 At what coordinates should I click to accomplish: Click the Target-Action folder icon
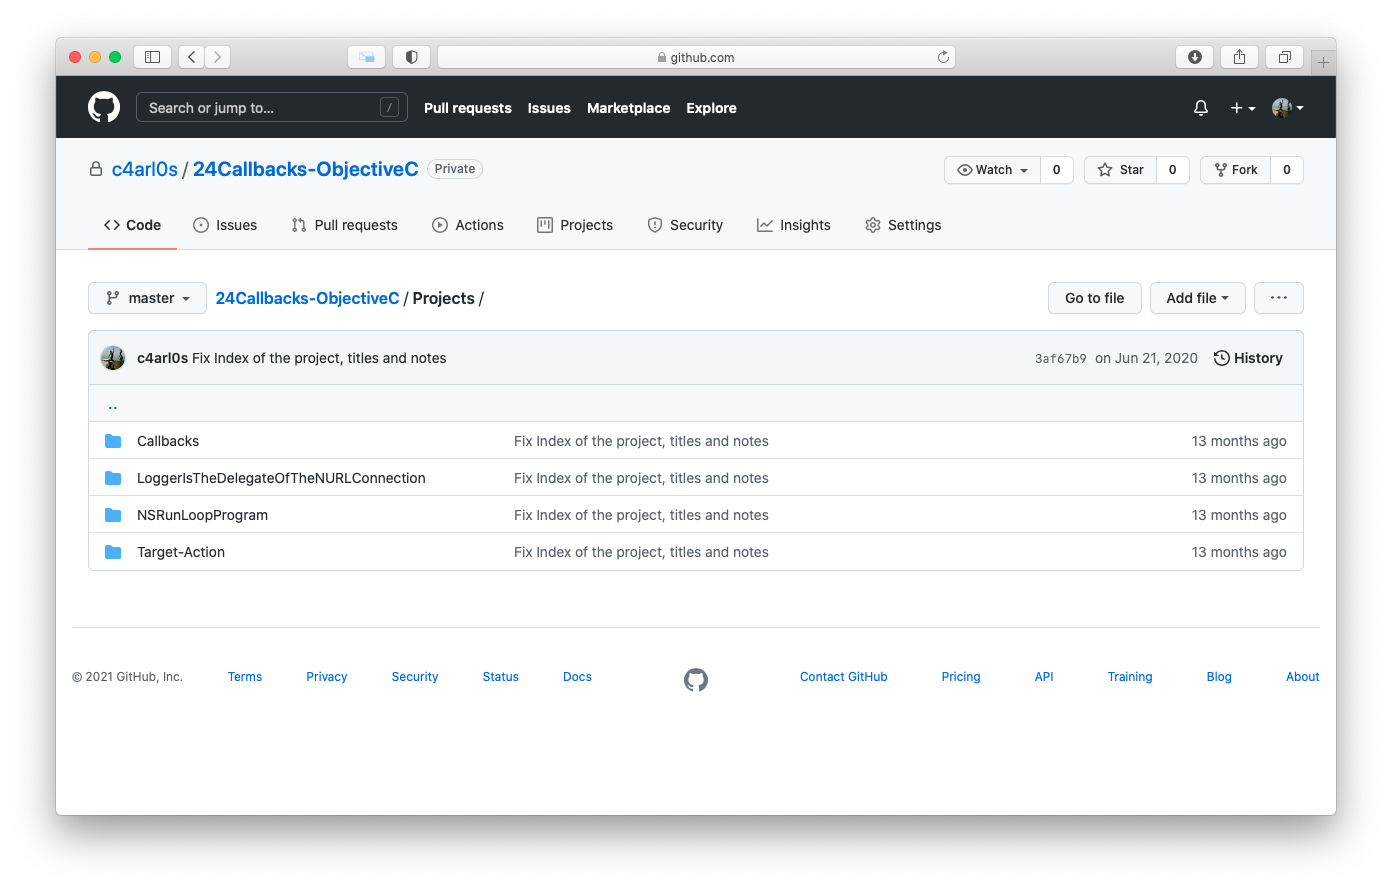point(113,552)
